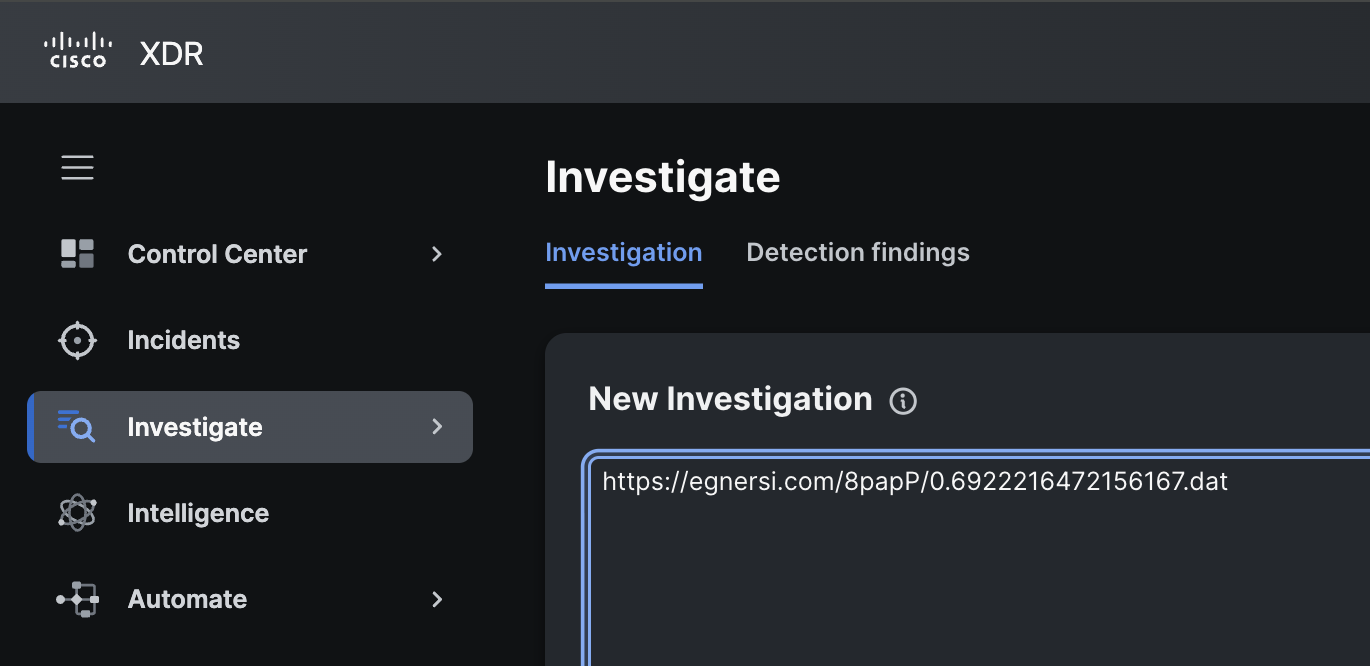Viewport: 1370px width, 666px height.
Task: Click the Cisco logo in the header
Action: pyautogui.click(x=78, y=51)
